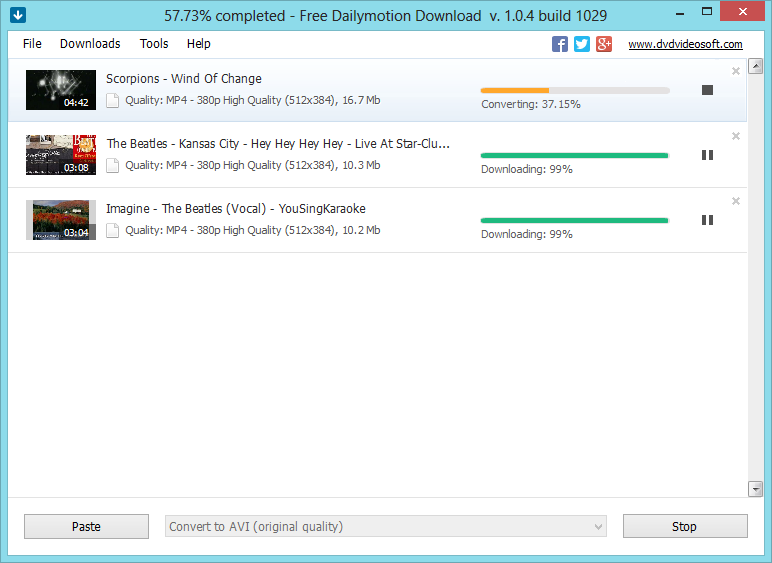Click the orange converting progress bar

point(575,91)
